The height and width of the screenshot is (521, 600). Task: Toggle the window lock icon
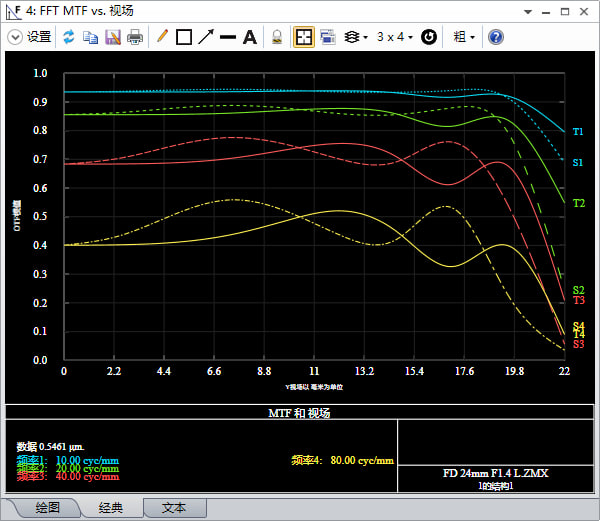(x=277, y=37)
